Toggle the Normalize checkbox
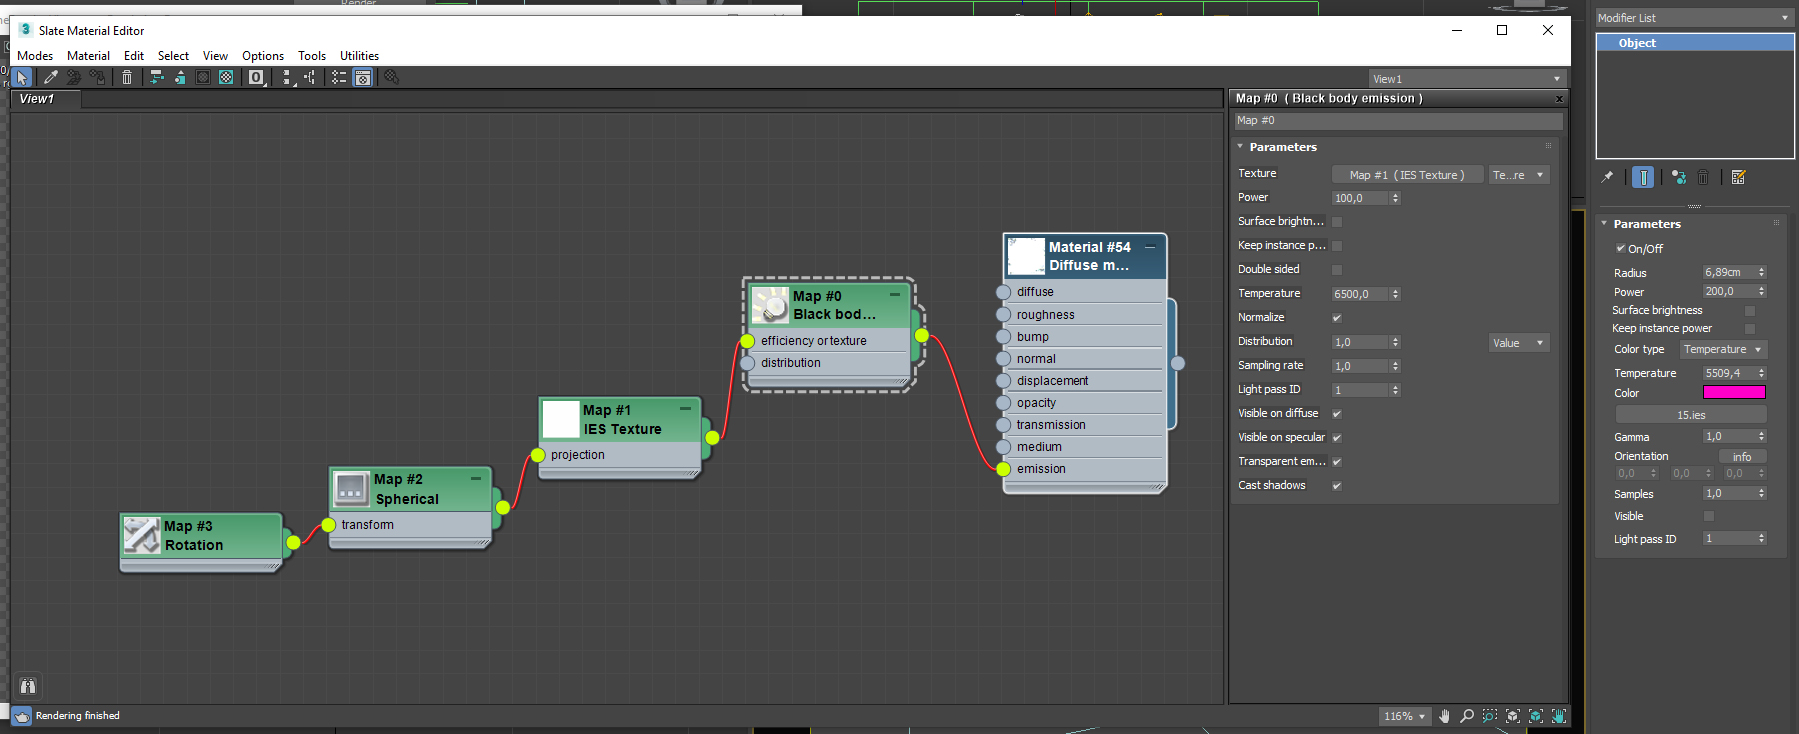The width and height of the screenshot is (1799, 734). pyautogui.click(x=1337, y=318)
